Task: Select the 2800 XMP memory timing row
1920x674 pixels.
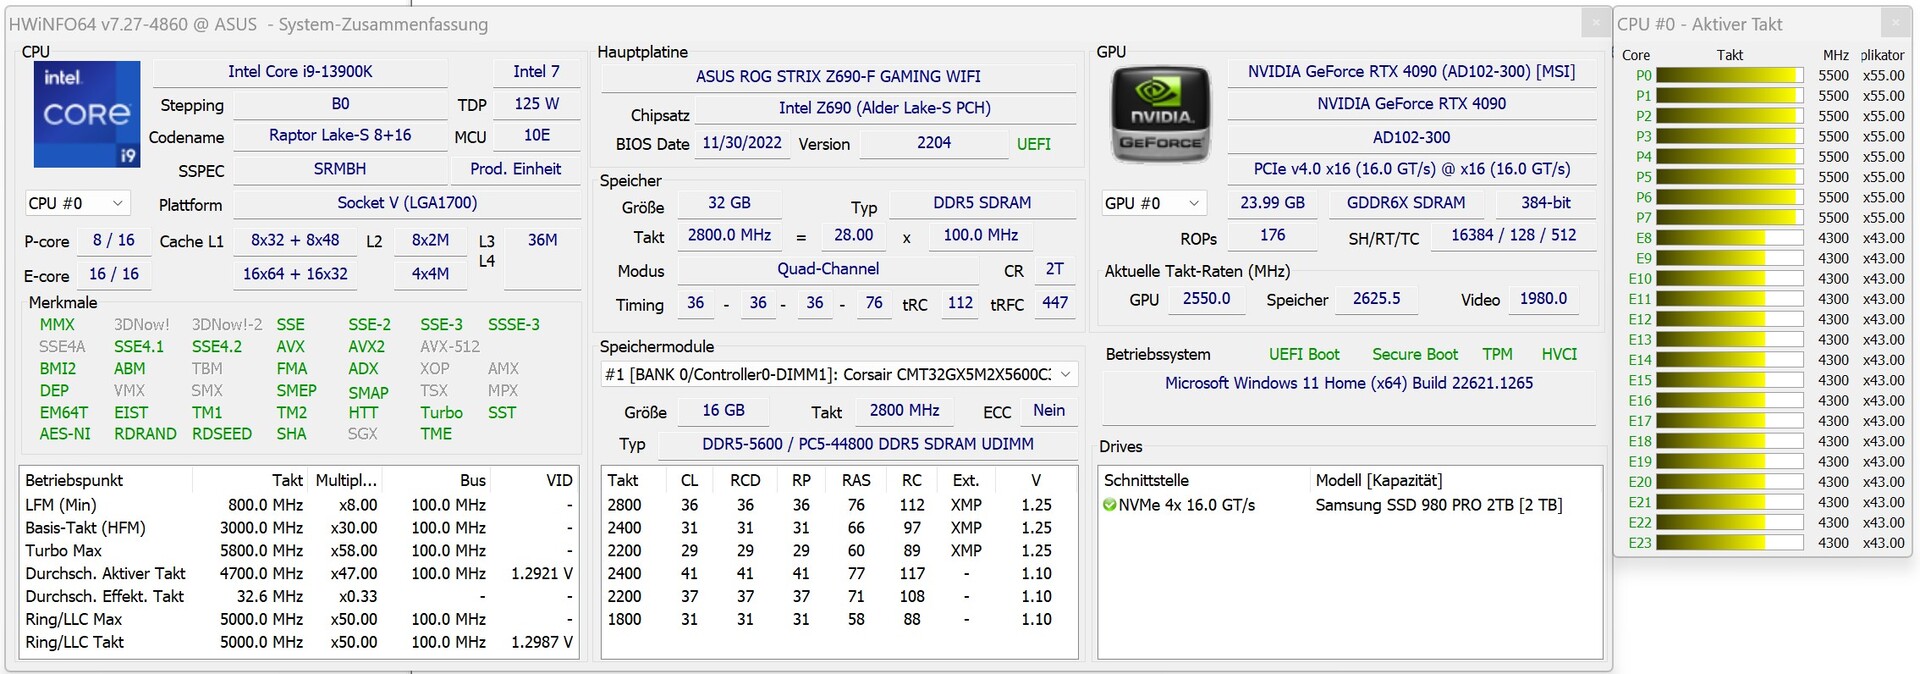Action: tap(838, 505)
